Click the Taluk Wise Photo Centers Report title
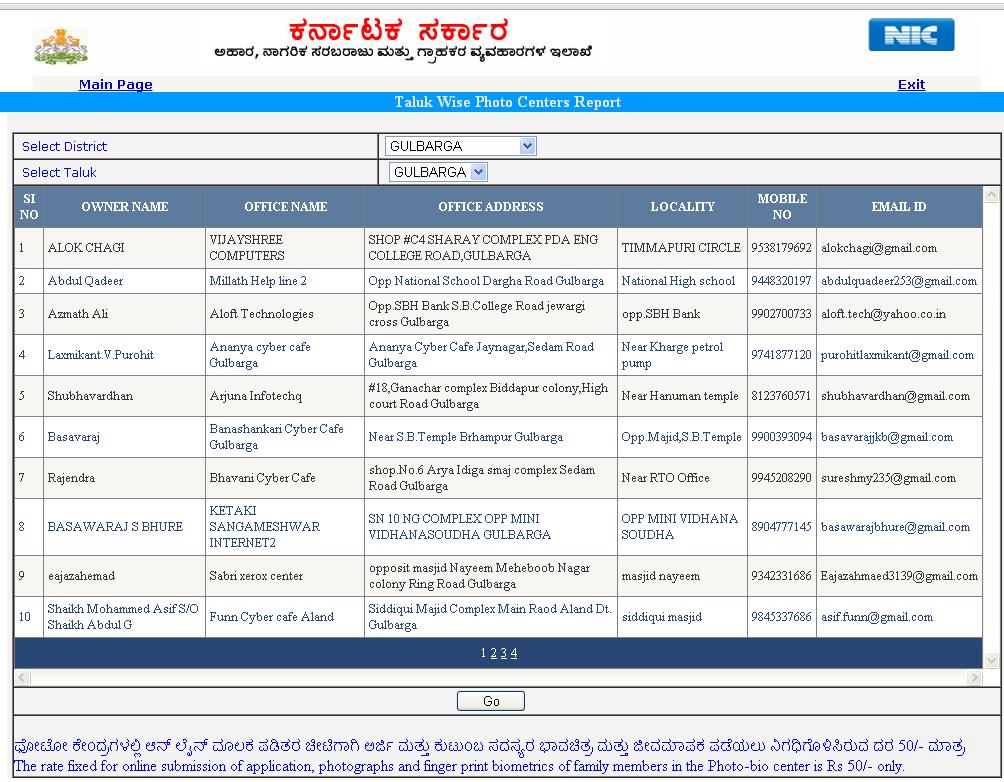 (x=508, y=102)
